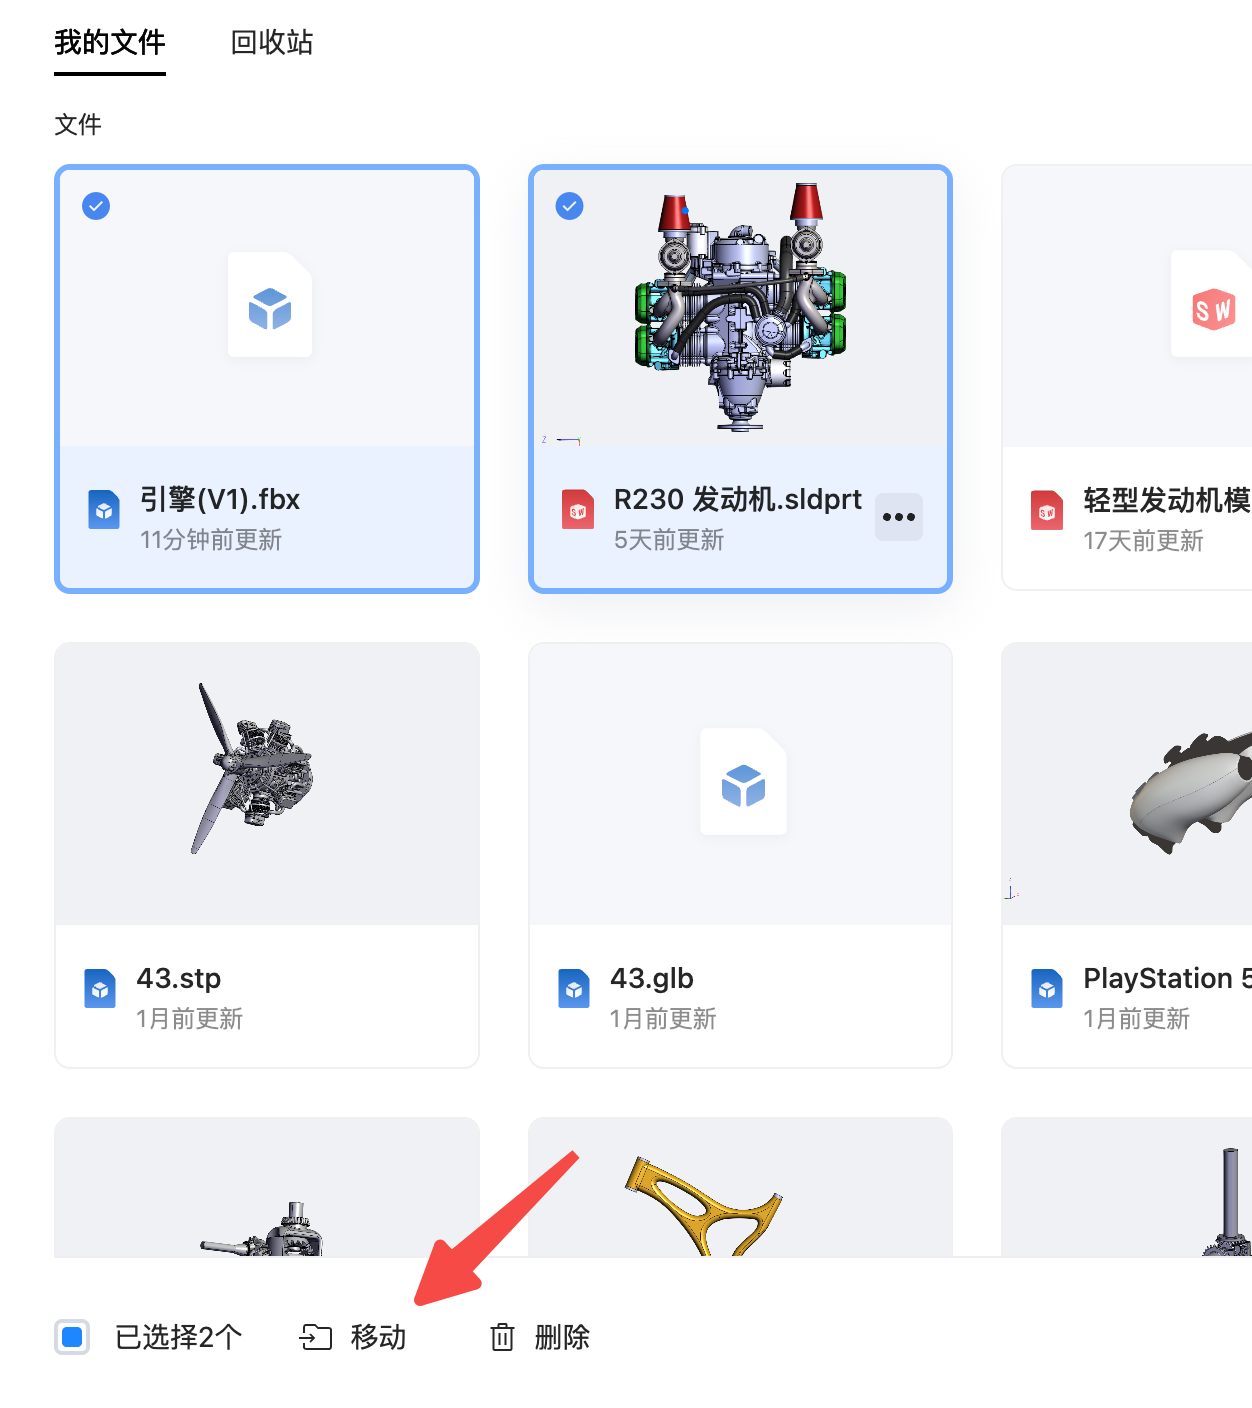Uncheck the R230 发动机.sldprt selection checkmark

click(570, 206)
